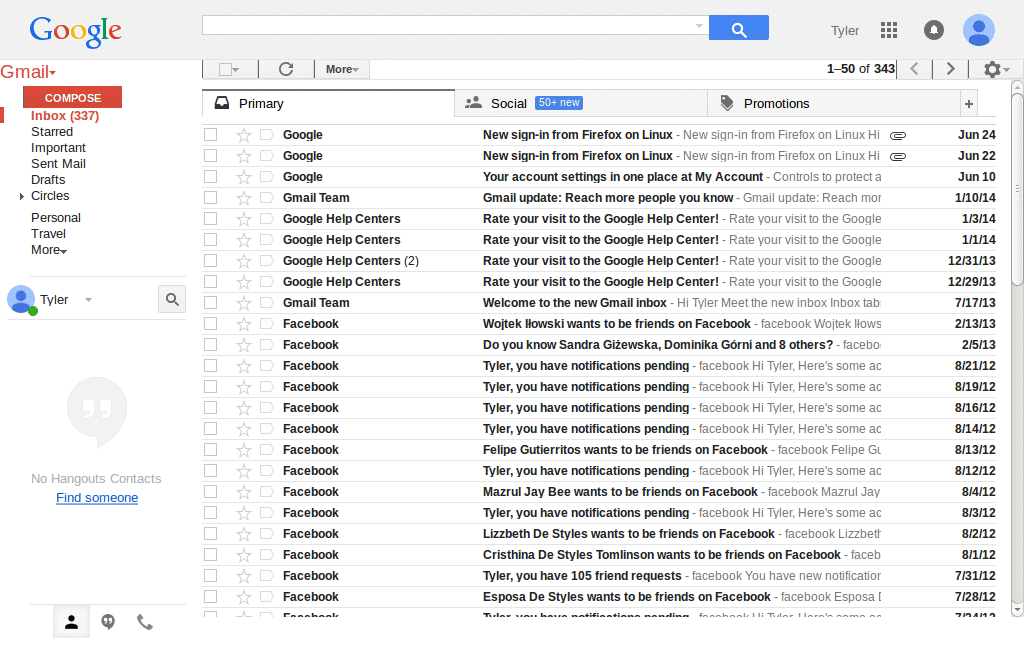The image size is (1024, 645).
Task: Click the Google logo
Action: point(75,31)
